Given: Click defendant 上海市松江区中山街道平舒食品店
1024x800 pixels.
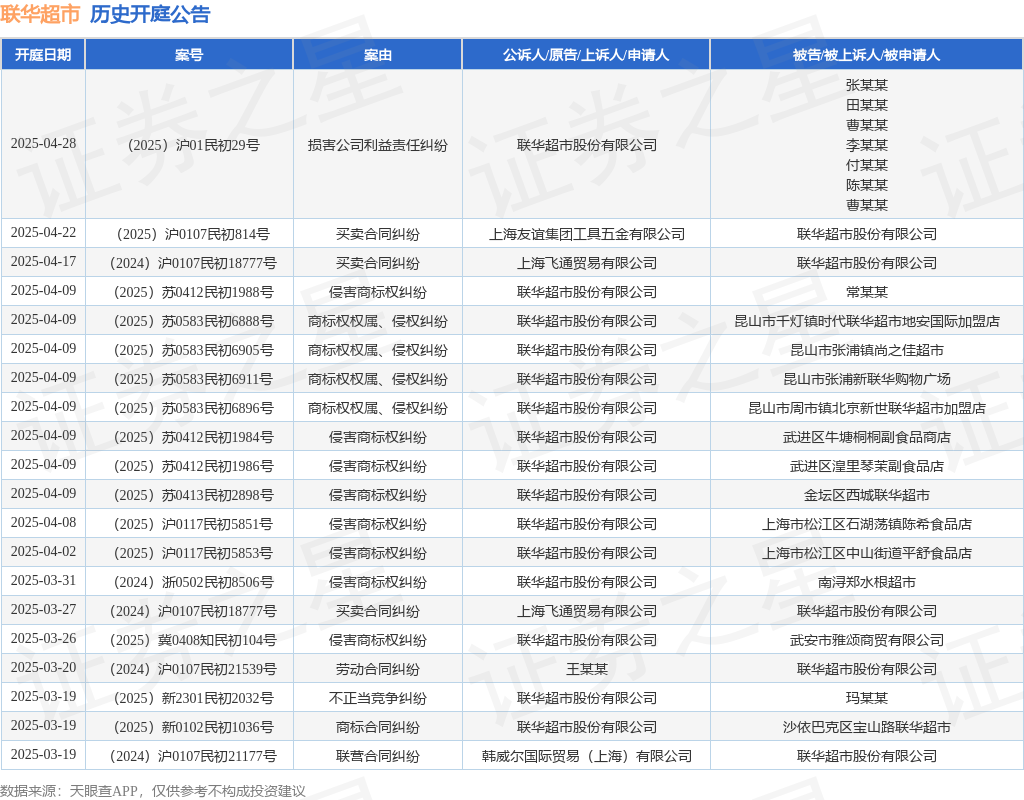Looking at the screenshot, I should click(867, 553).
